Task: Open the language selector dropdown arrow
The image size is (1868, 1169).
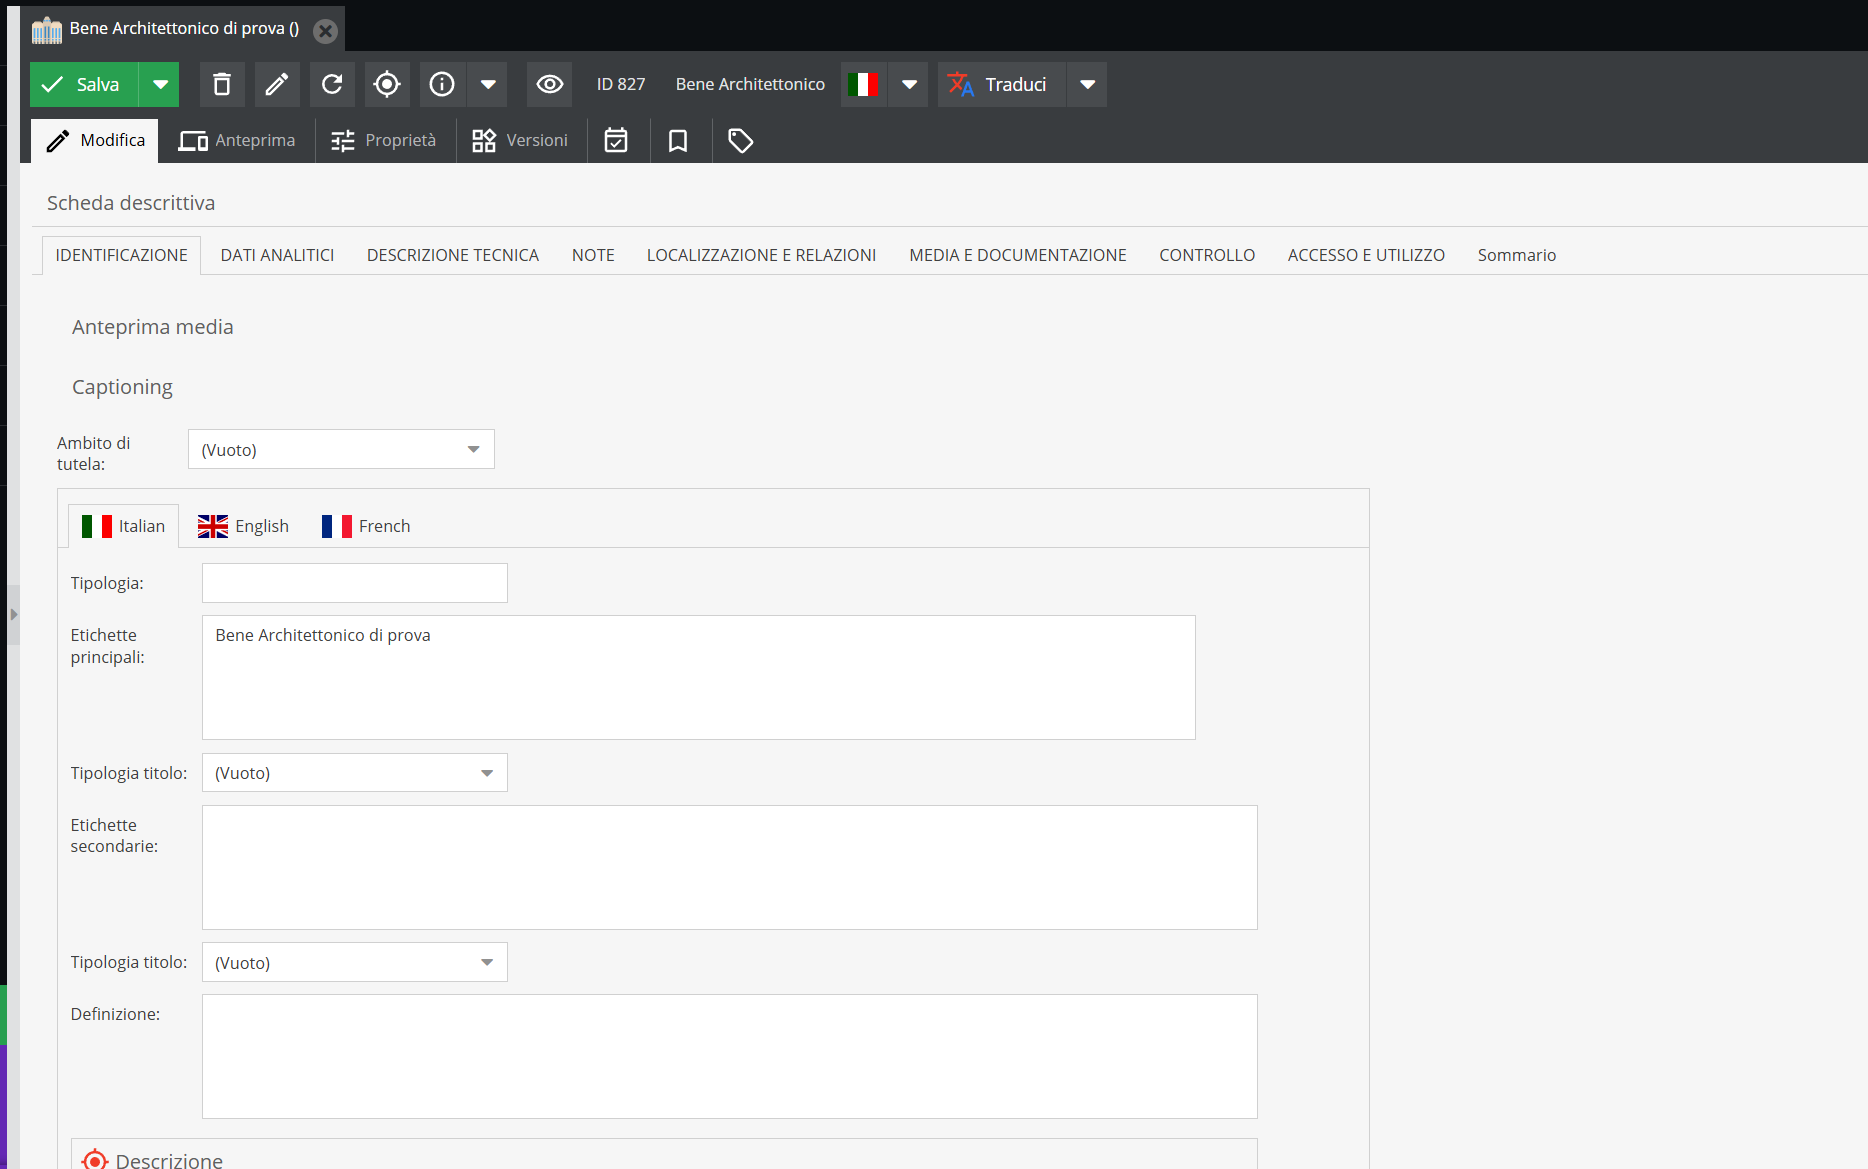Action: (x=909, y=84)
